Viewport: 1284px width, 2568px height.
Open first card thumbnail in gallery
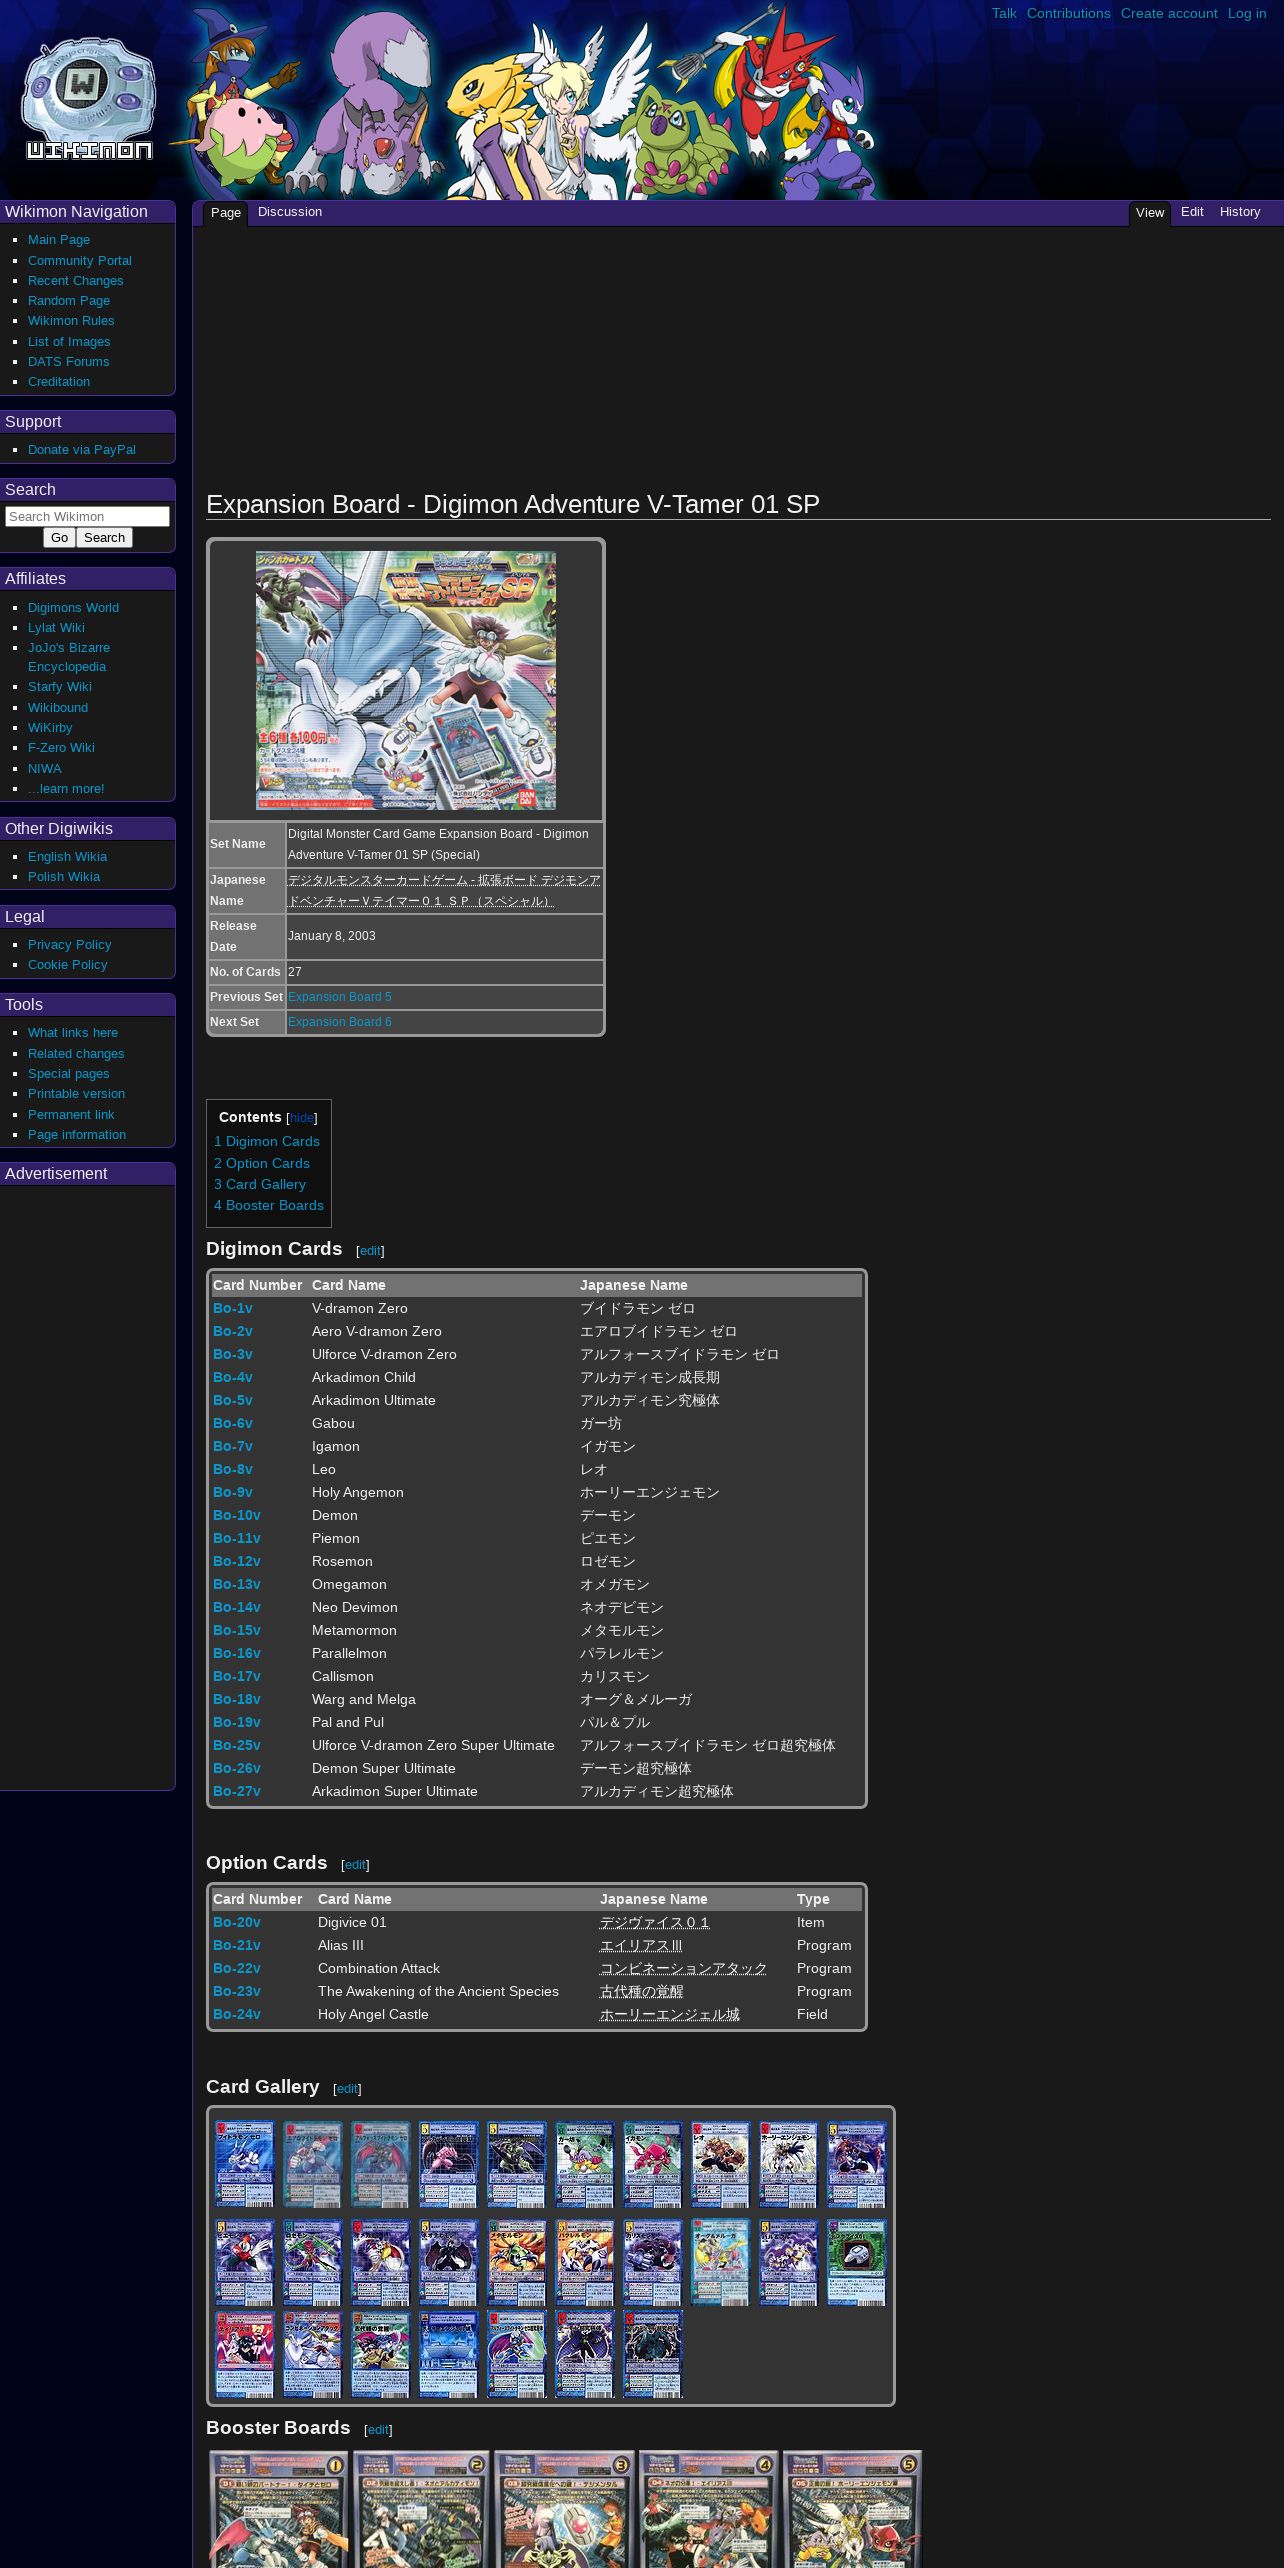pos(244,2164)
